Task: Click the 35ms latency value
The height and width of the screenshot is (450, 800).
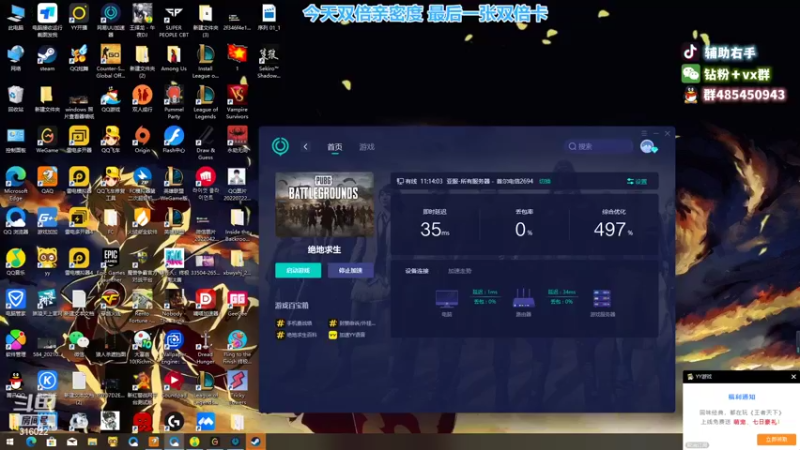Action: point(435,229)
